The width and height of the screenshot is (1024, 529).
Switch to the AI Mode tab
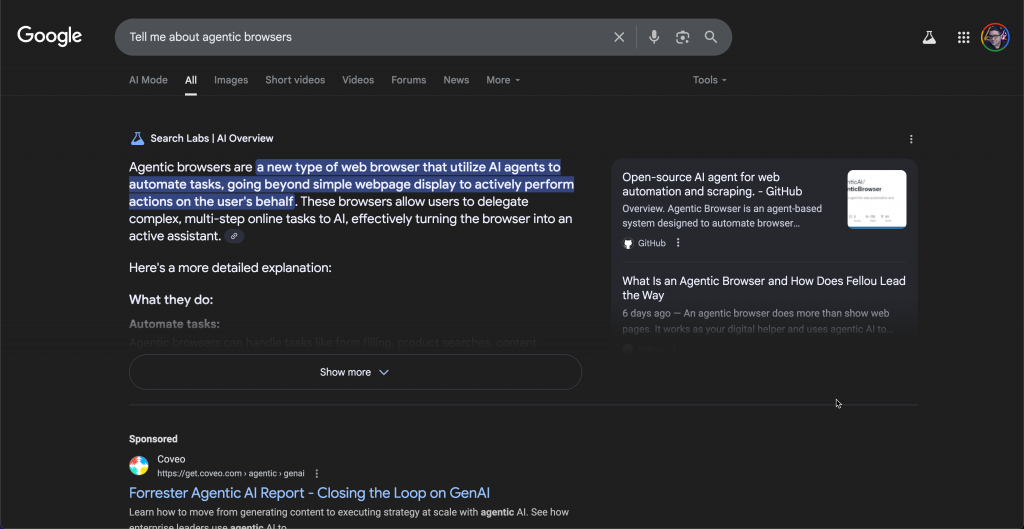tap(148, 80)
